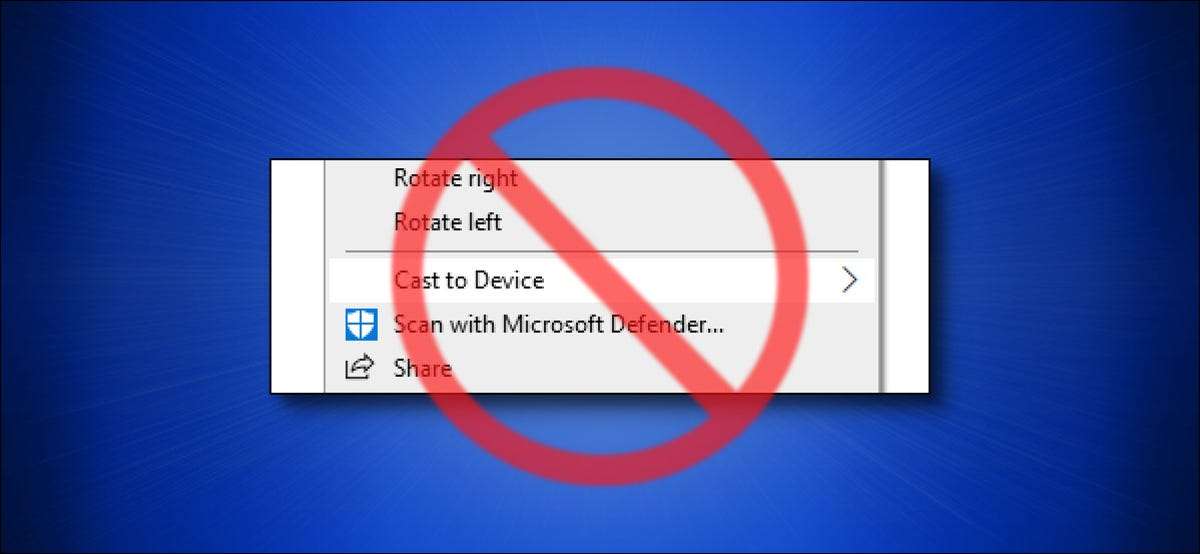The height and width of the screenshot is (554, 1200).
Task: Click white panel left of the context menu
Action: click(298, 276)
